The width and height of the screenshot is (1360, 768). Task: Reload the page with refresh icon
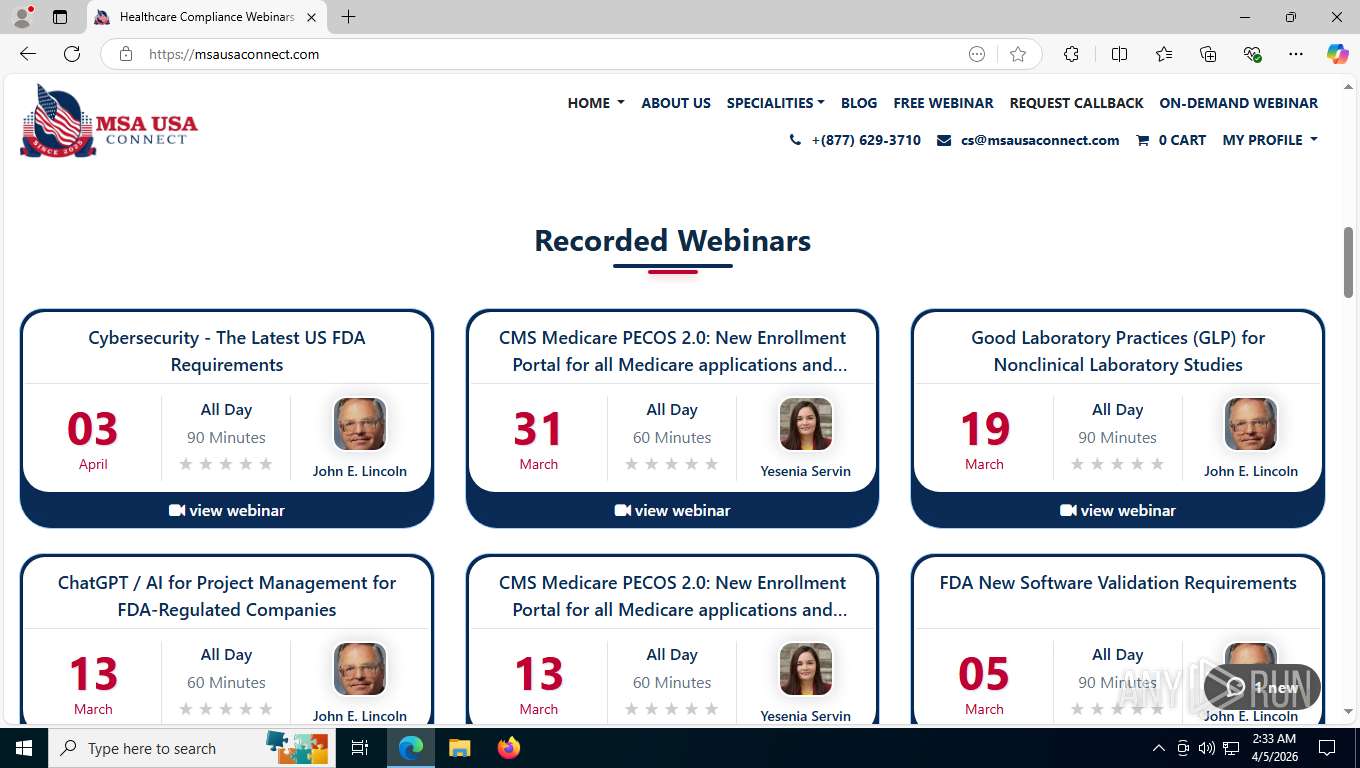click(72, 54)
